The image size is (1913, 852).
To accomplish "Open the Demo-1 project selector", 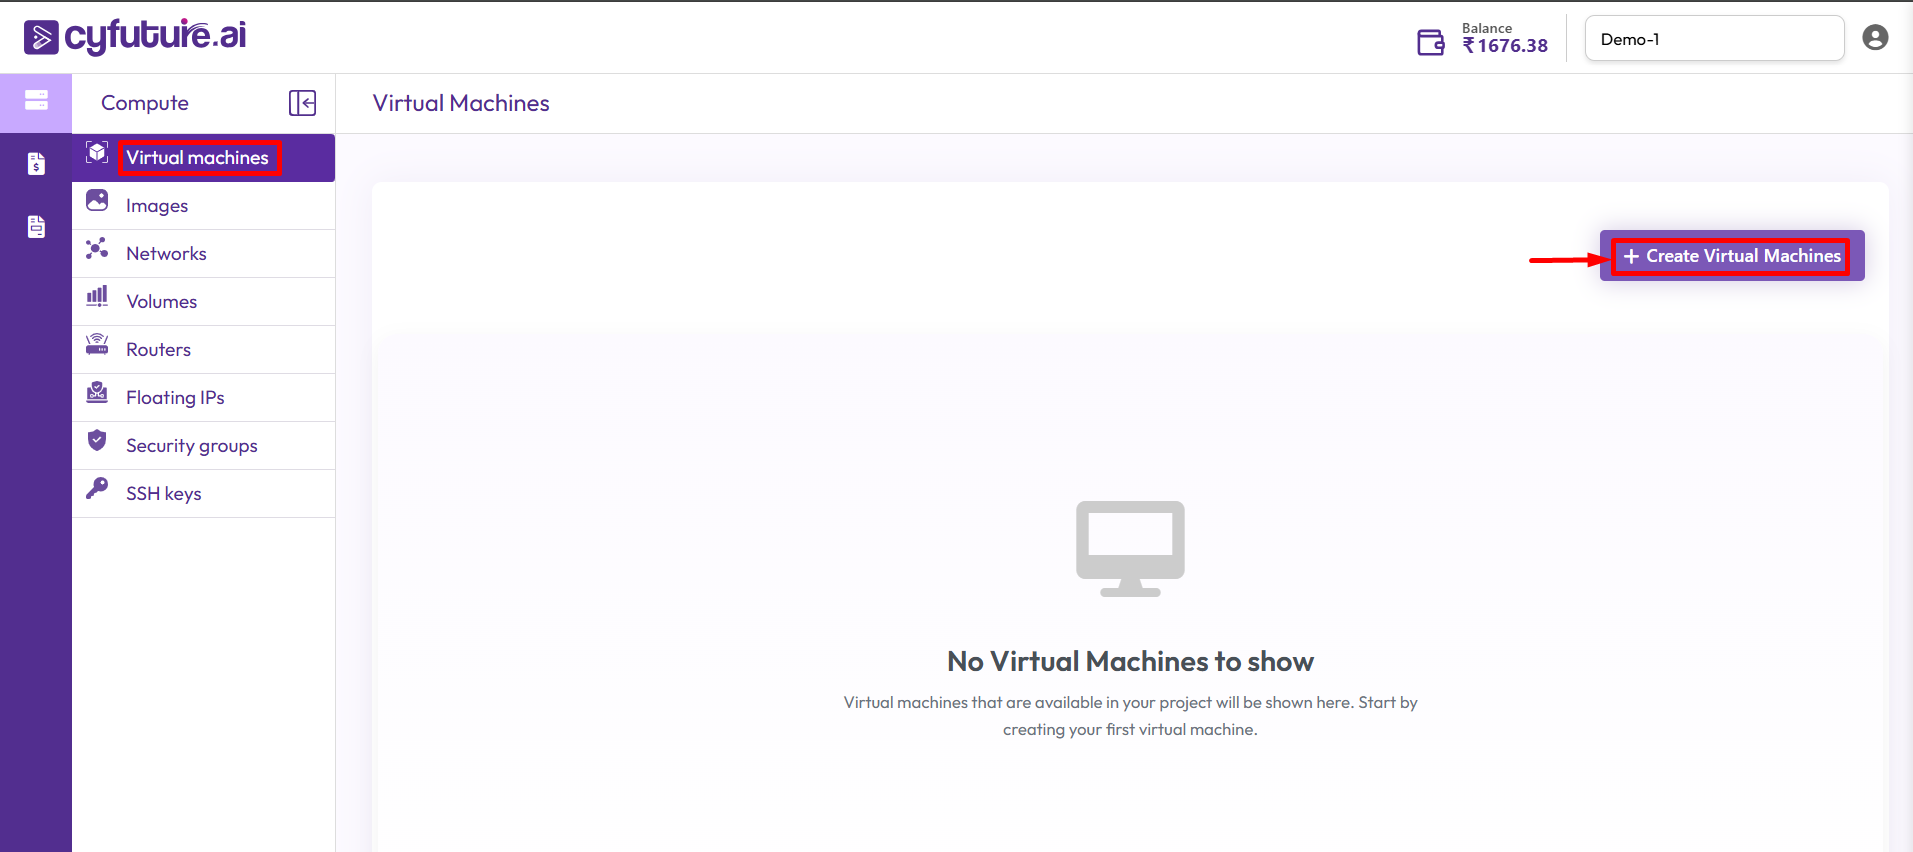I will (1714, 39).
